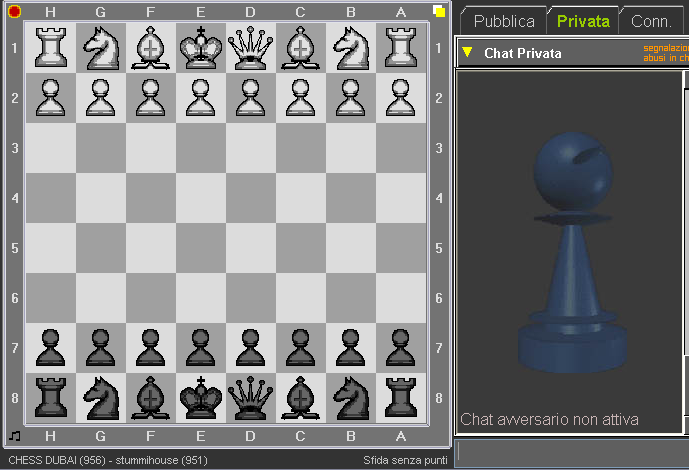Select the black bishop on C8
689x470 pixels.
point(301,398)
